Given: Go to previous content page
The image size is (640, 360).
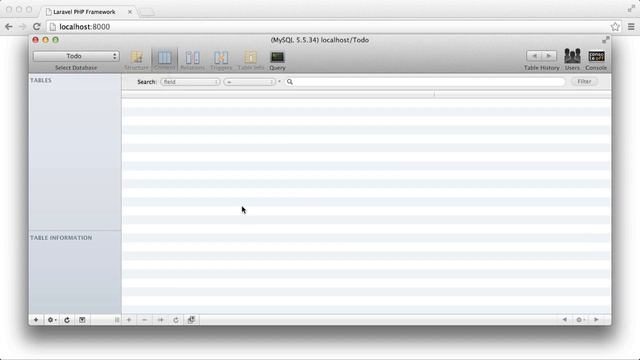Looking at the screenshot, I should (x=564, y=320).
